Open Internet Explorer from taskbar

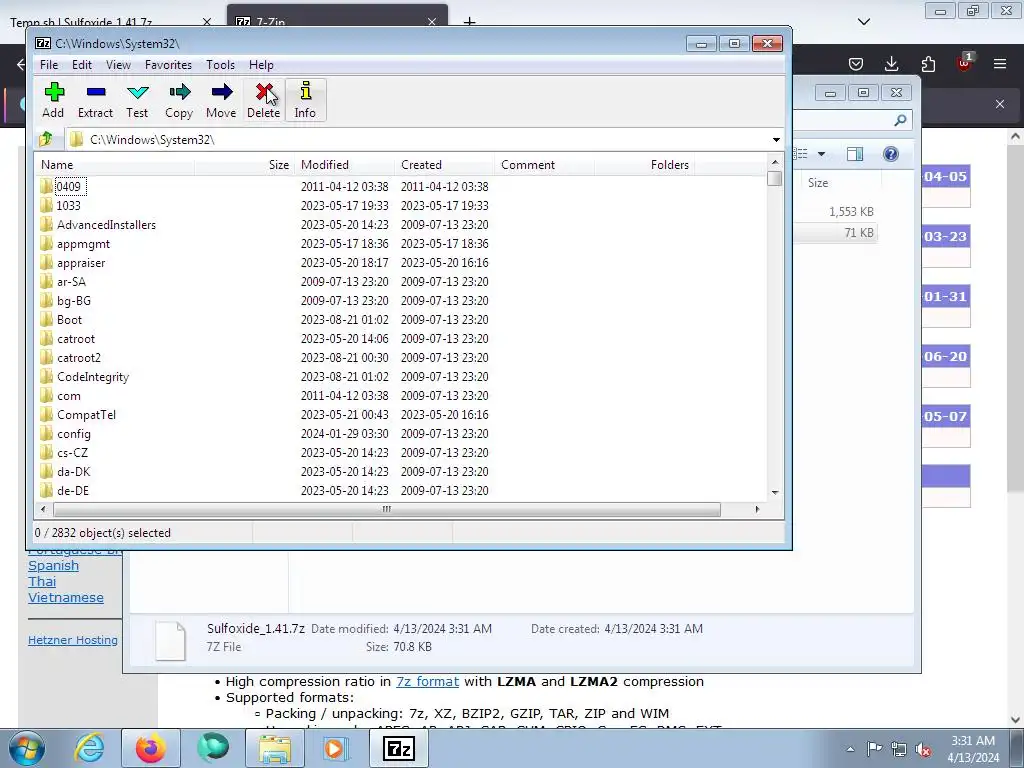pos(89,748)
